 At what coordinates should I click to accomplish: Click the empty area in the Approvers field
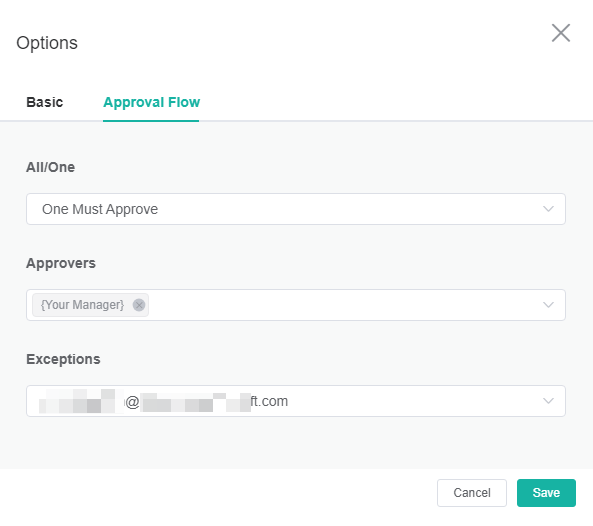coord(340,305)
